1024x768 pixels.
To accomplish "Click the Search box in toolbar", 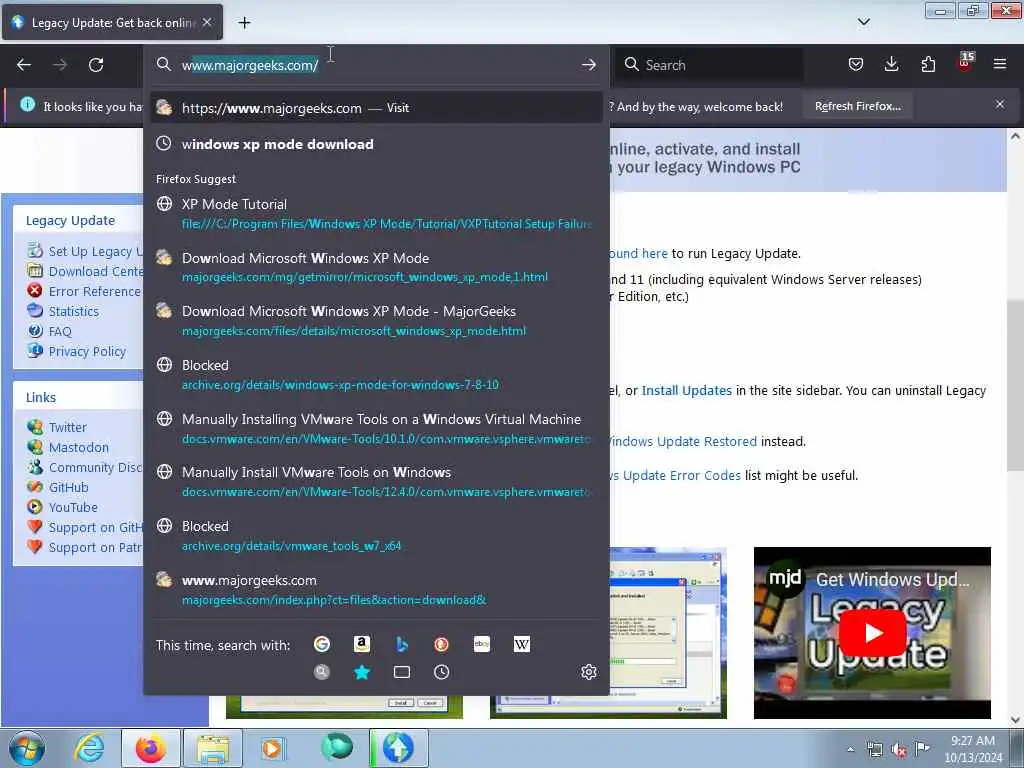I will (x=710, y=65).
